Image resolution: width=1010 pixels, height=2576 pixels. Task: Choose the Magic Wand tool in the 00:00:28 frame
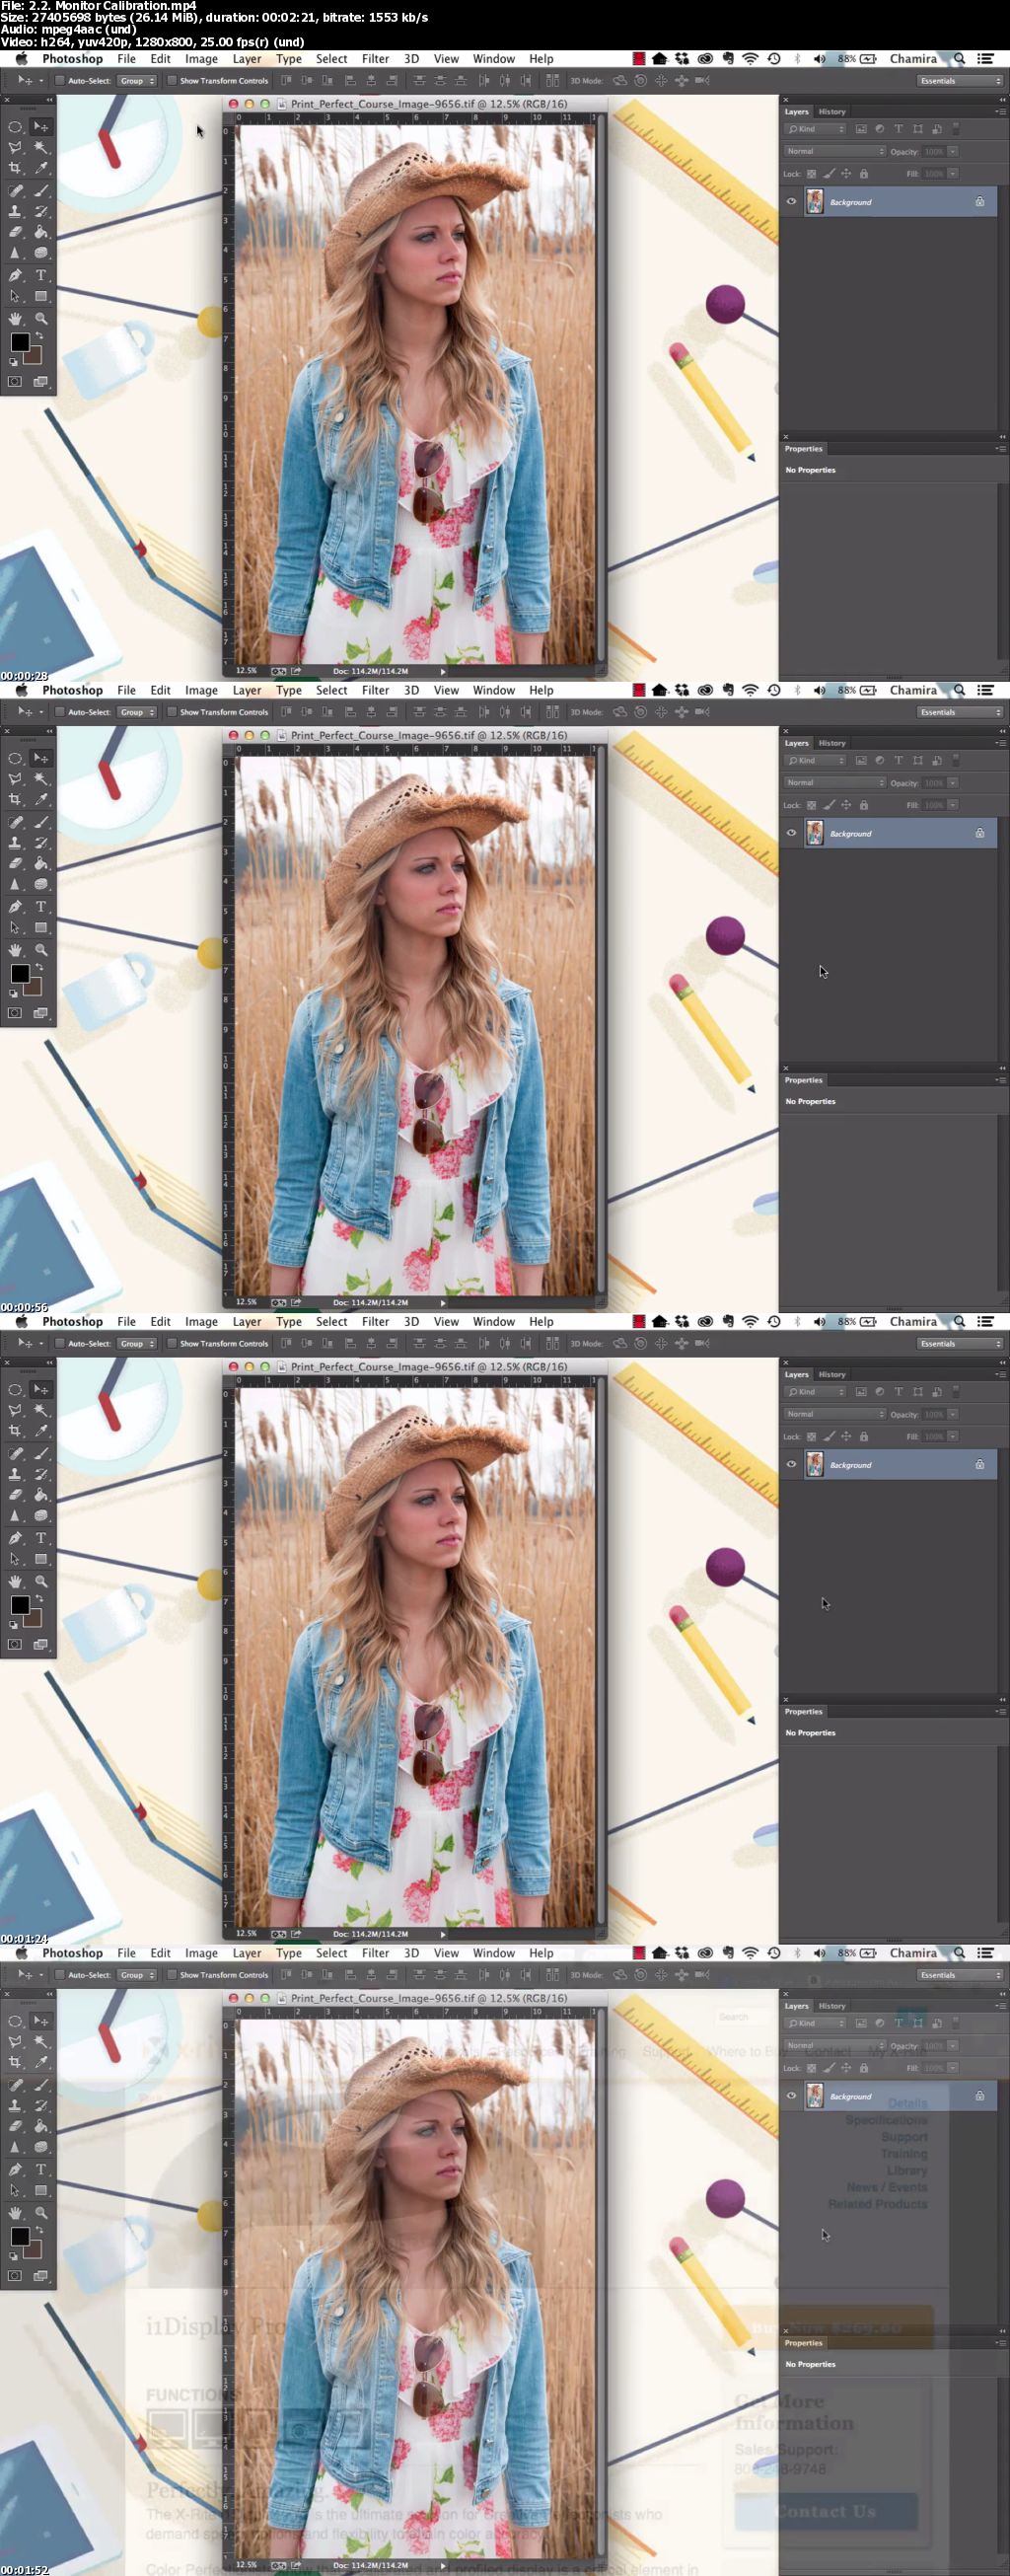tap(41, 148)
